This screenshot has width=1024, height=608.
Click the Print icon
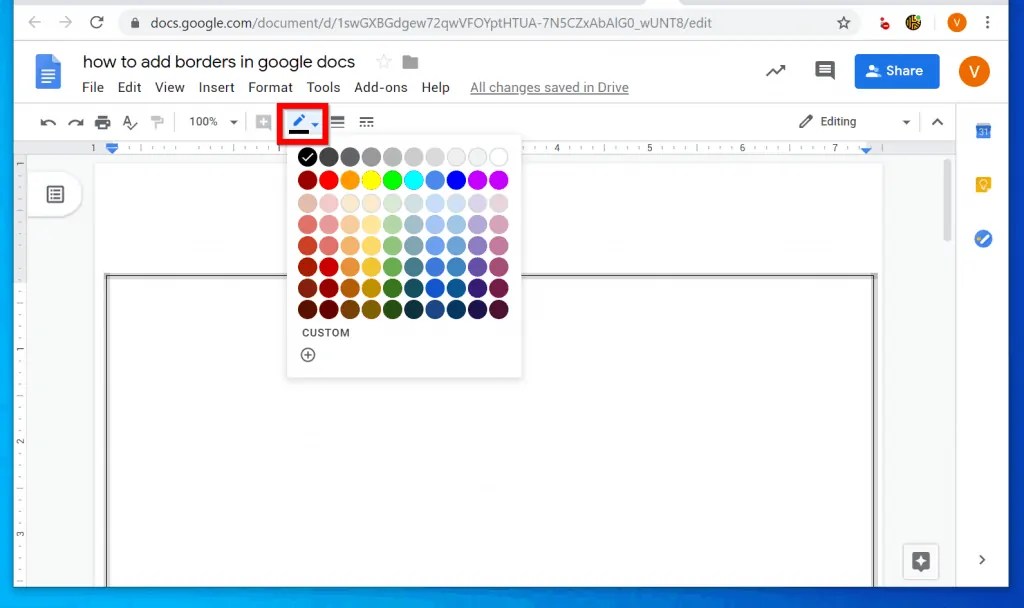[x=103, y=121]
